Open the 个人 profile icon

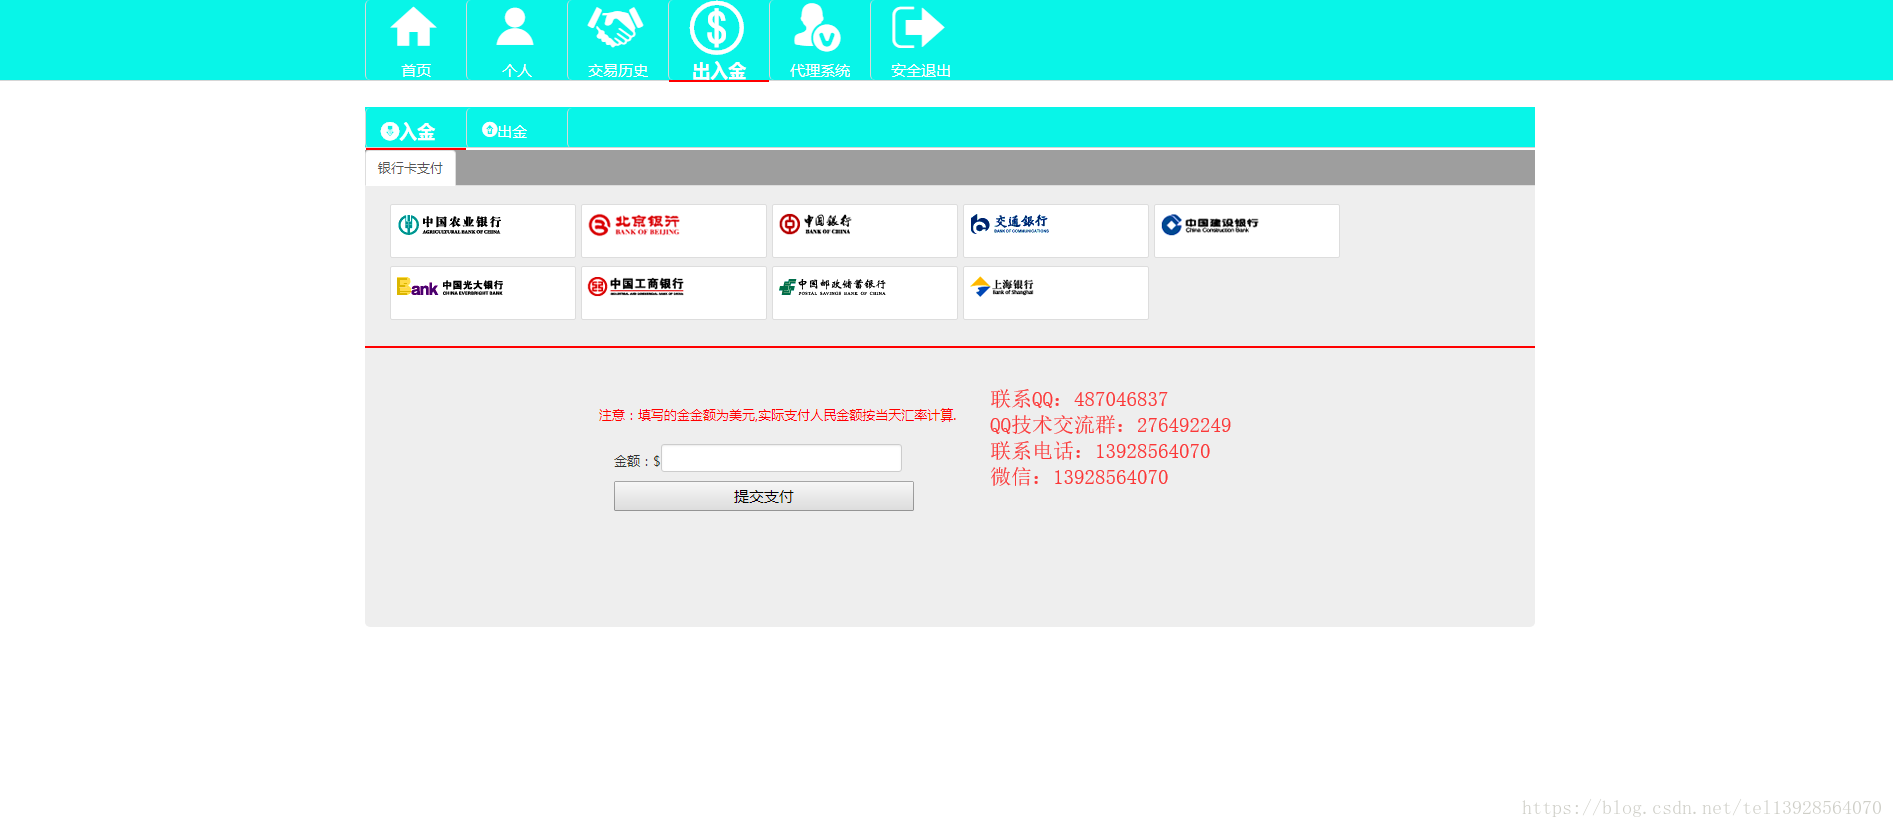pyautogui.click(x=515, y=28)
